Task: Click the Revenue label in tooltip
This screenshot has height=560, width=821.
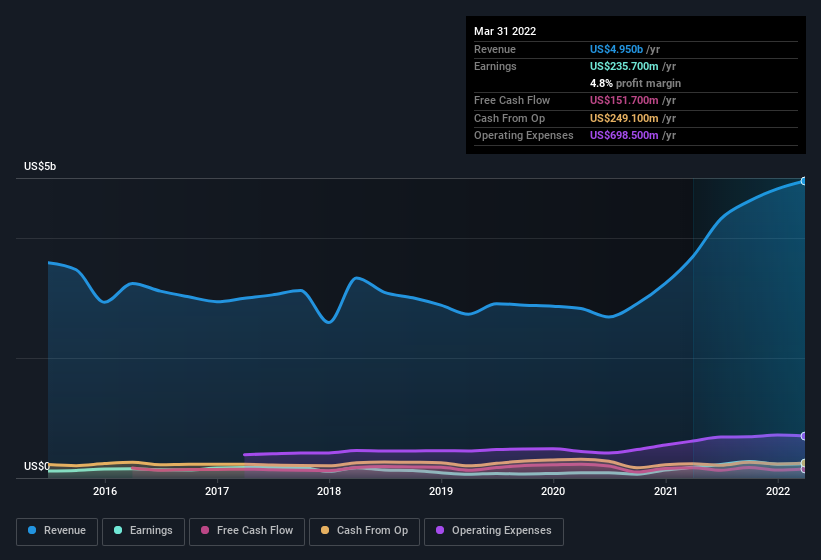Action: (495, 49)
